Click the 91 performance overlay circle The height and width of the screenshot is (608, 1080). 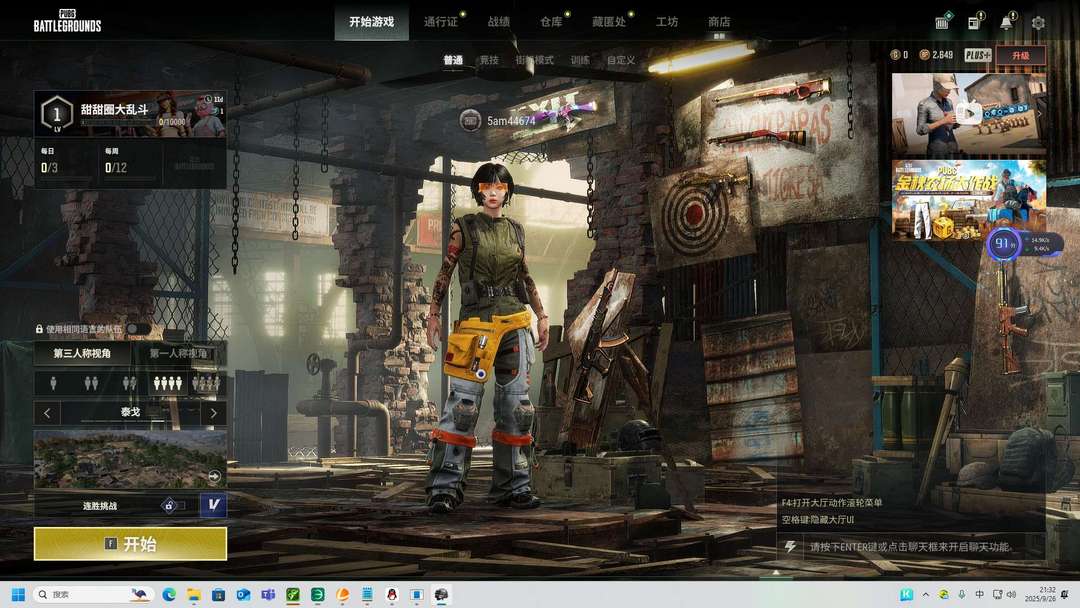(x=1004, y=244)
